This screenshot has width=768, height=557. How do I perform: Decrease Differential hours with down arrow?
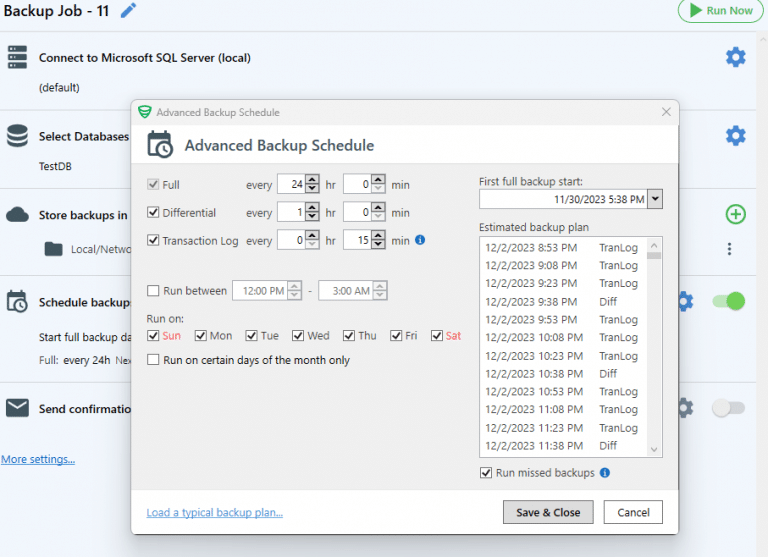(x=312, y=217)
